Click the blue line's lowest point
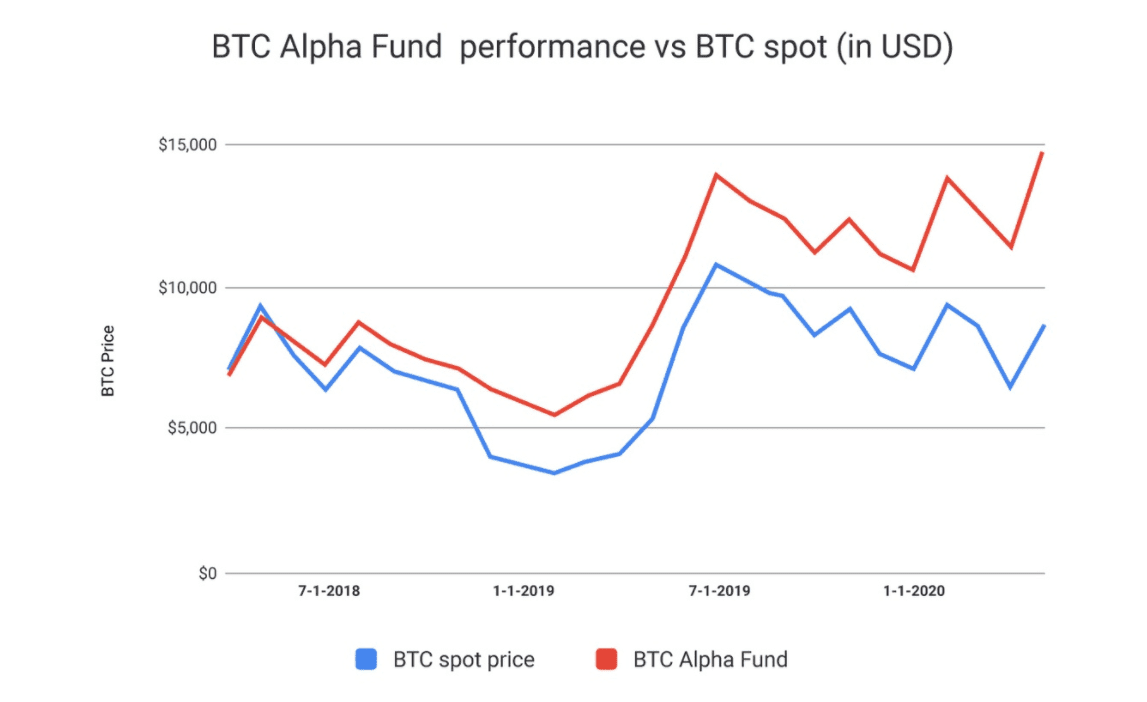Screen dimensions: 1147x702 (x=554, y=473)
